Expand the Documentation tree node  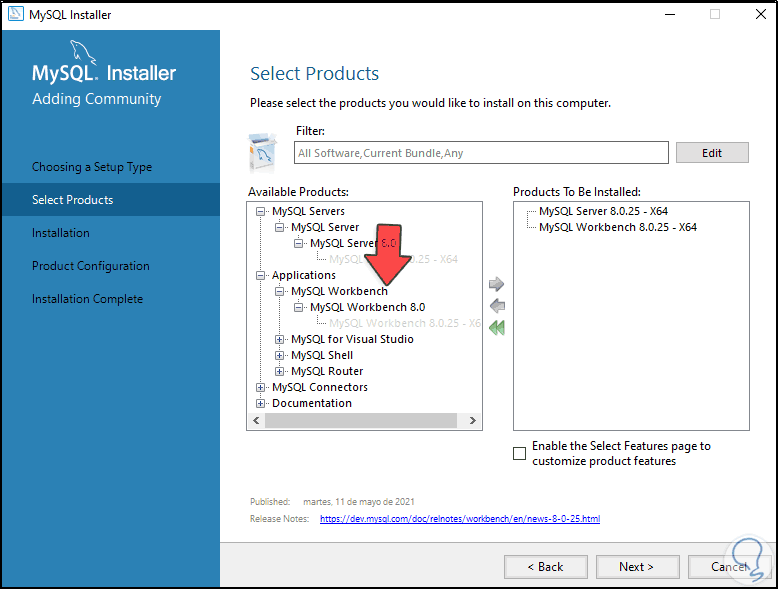click(x=261, y=403)
